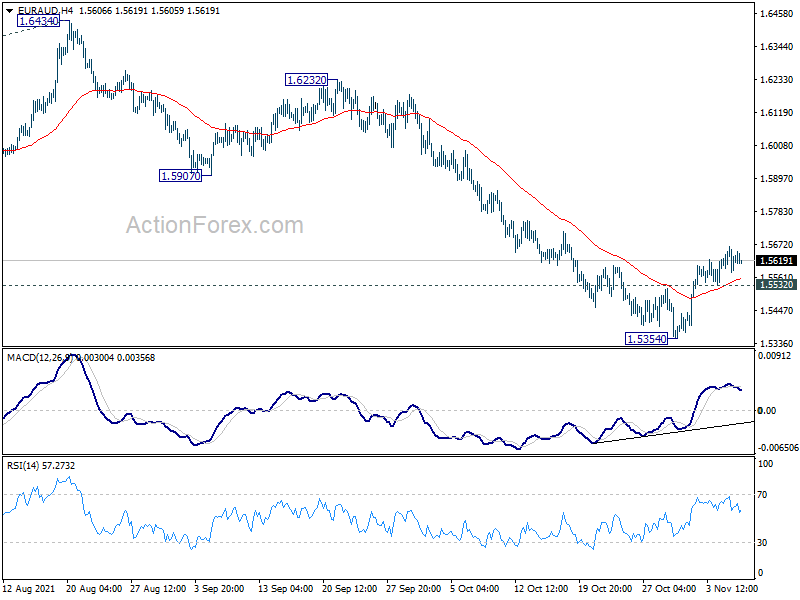Screen dimensions: 800x600
Task: Click the 1.58970 price axis value
Action: (x=777, y=179)
